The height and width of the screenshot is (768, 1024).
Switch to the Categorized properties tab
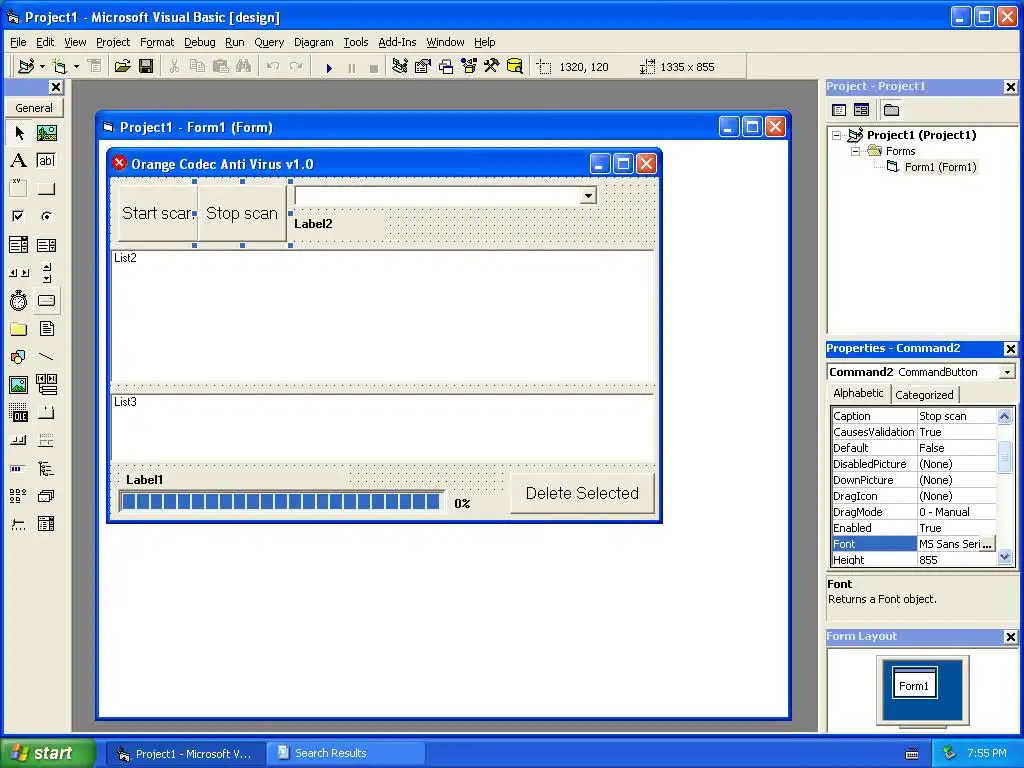(924, 394)
